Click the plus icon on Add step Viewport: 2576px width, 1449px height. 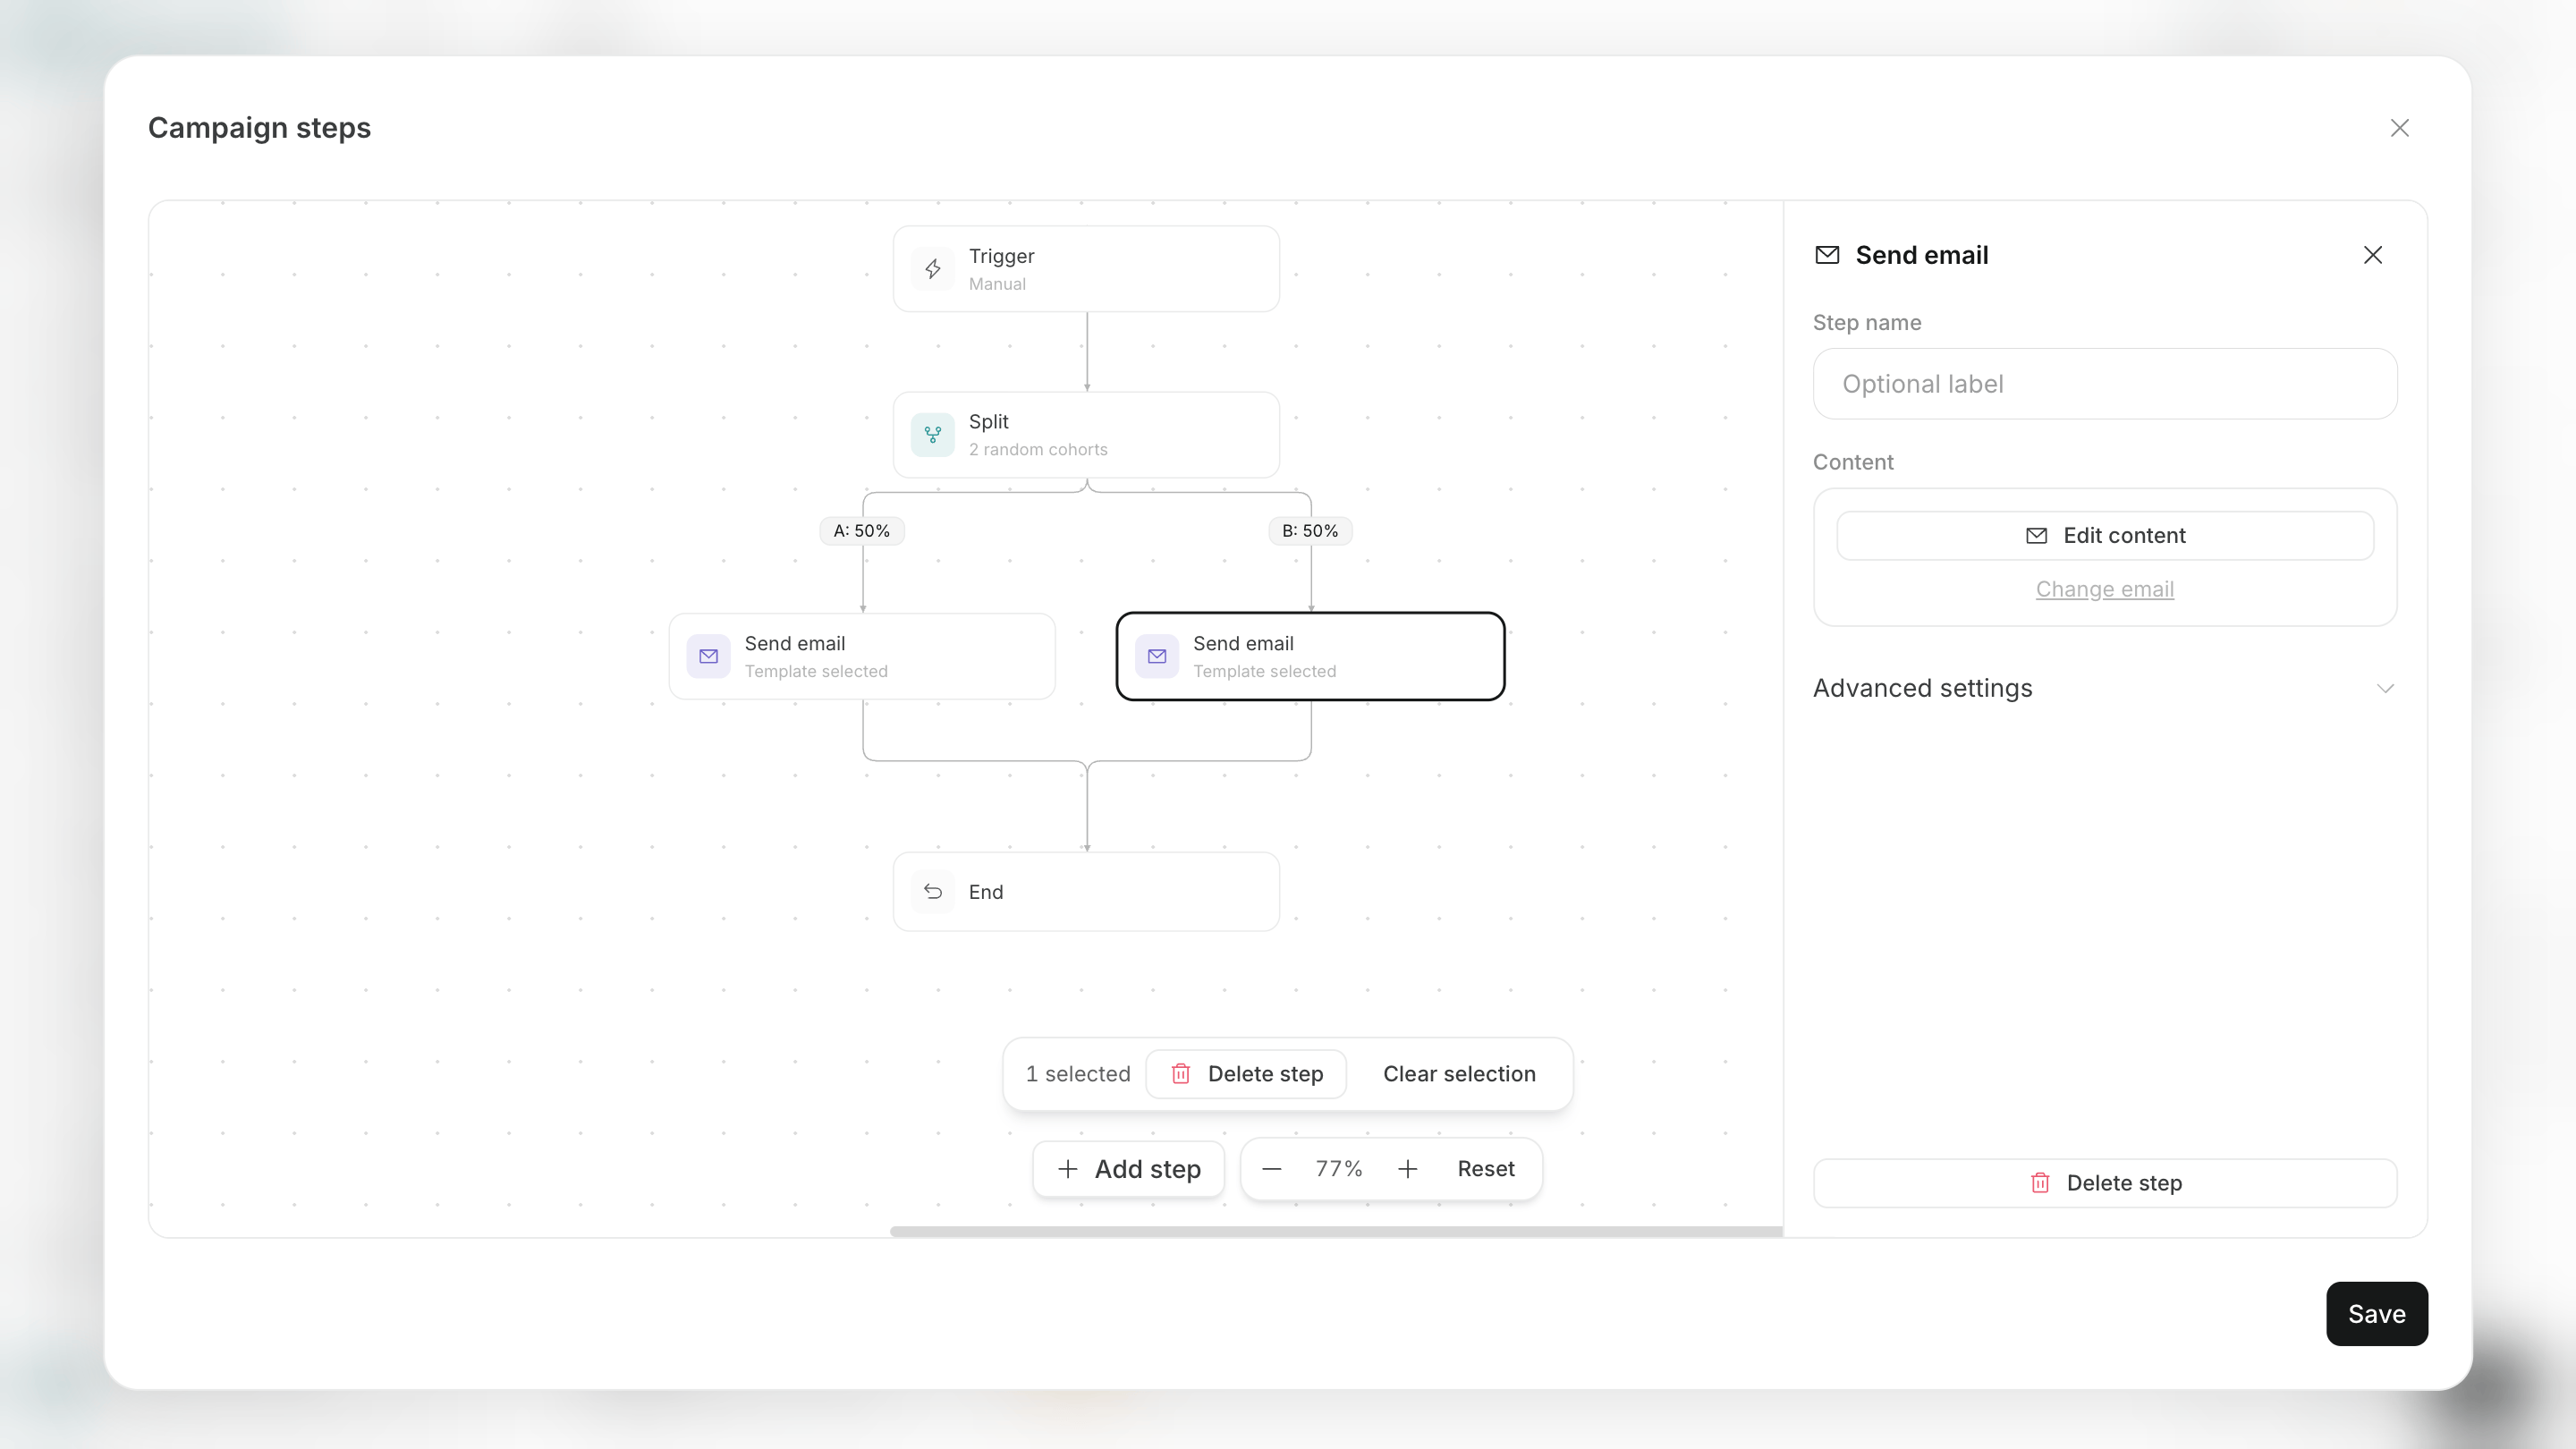point(1067,1169)
